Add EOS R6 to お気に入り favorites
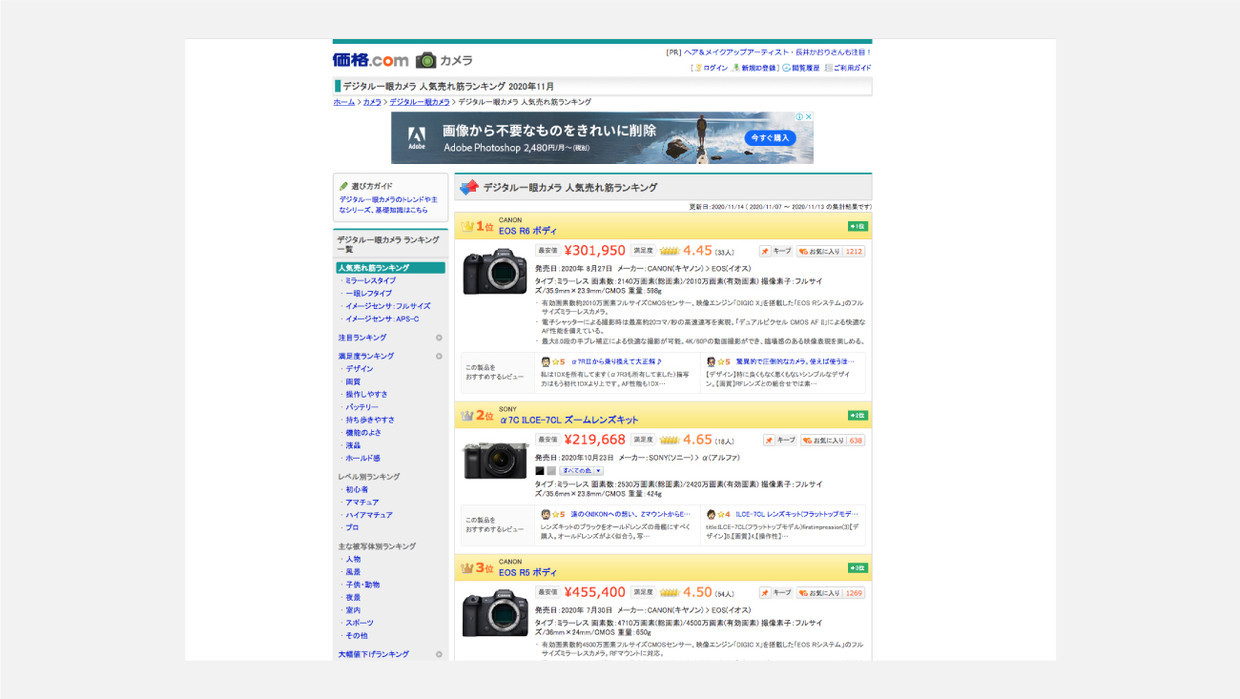This screenshot has height=699, width=1240. 830,251
